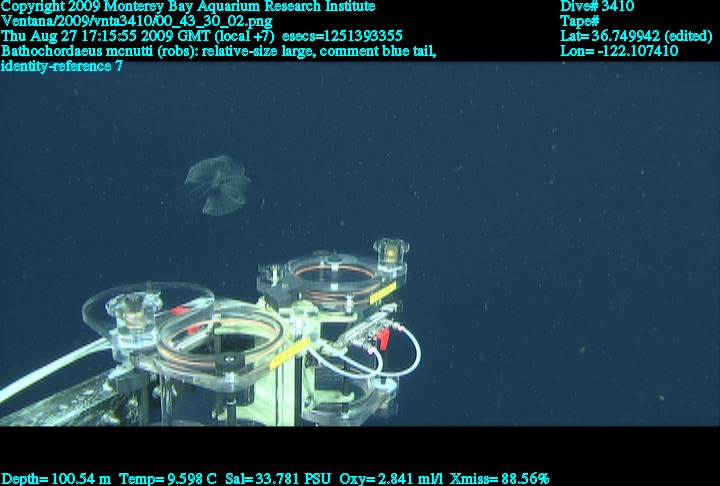
Task: Click the Temp= 9.598 C reading
Action: pos(168,479)
